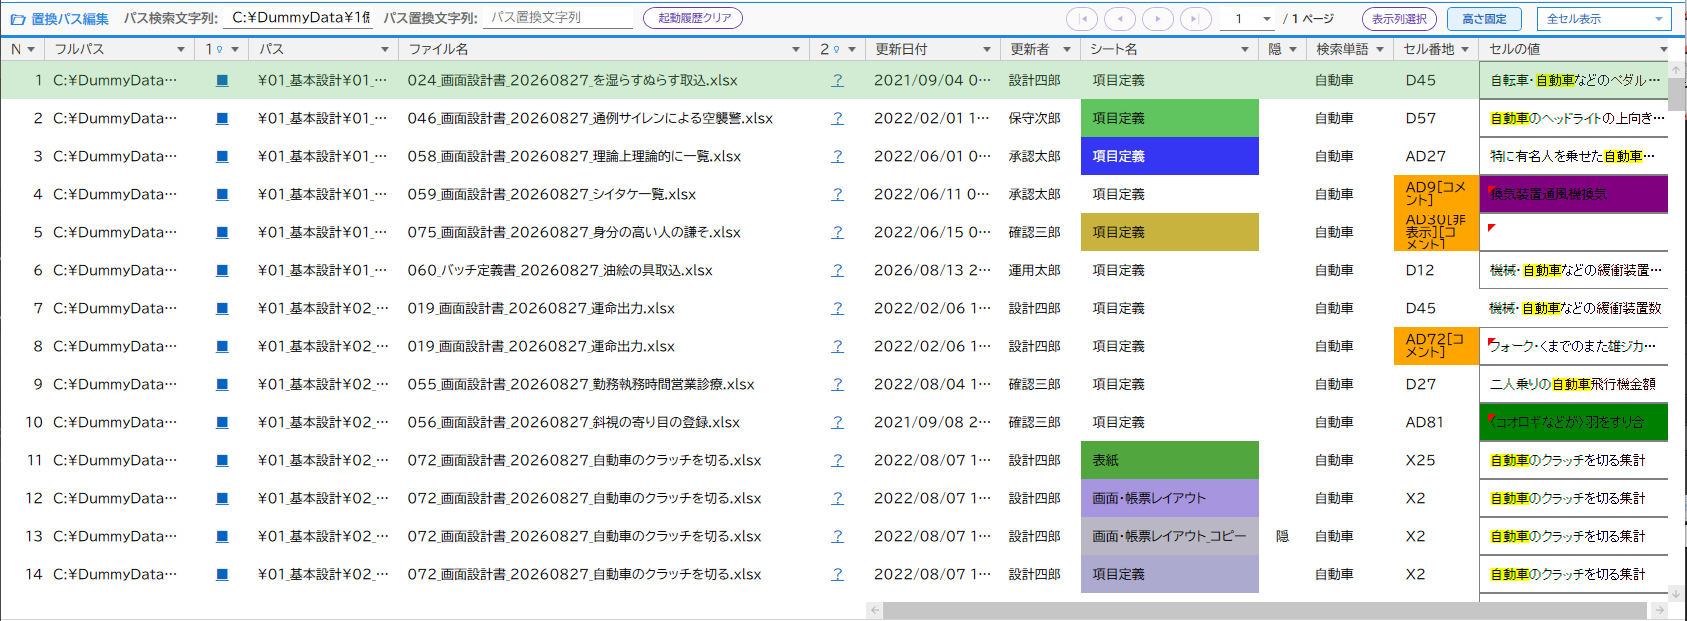1687x621 pixels.
Task: Click blue square icon in row 4
Action: point(222,194)
